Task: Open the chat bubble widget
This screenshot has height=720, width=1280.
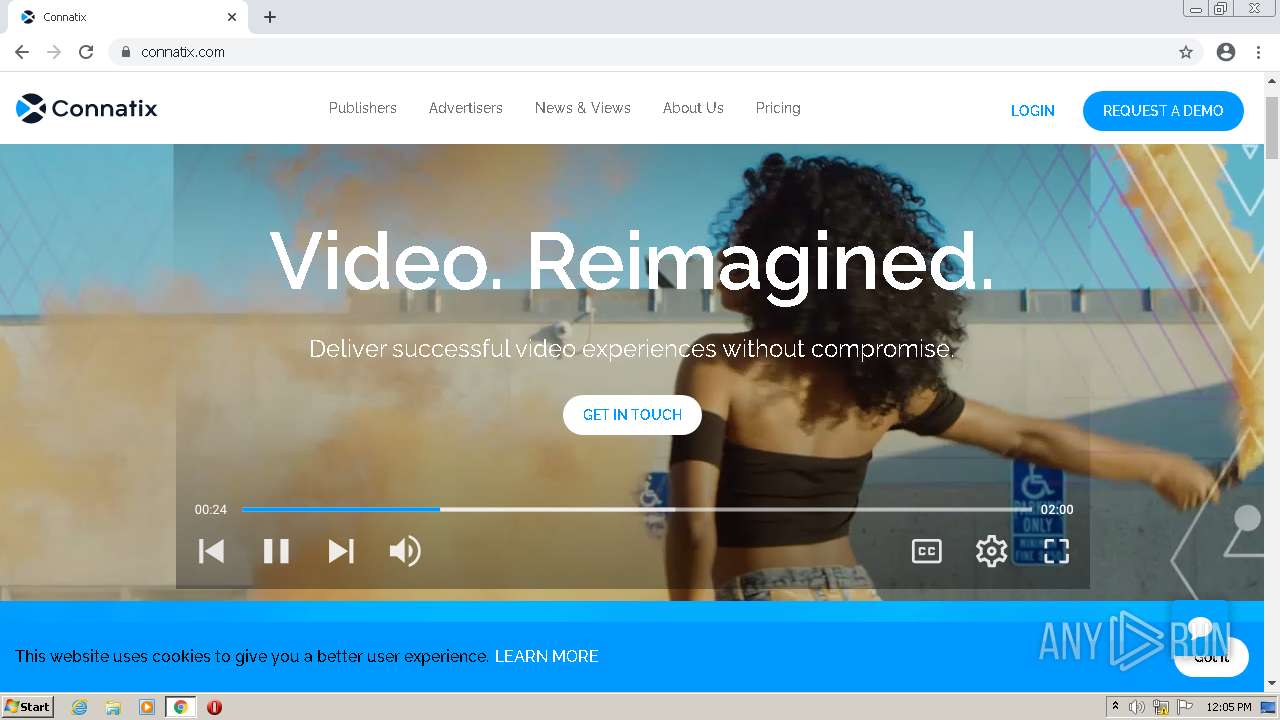Action: (x=1200, y=628)
